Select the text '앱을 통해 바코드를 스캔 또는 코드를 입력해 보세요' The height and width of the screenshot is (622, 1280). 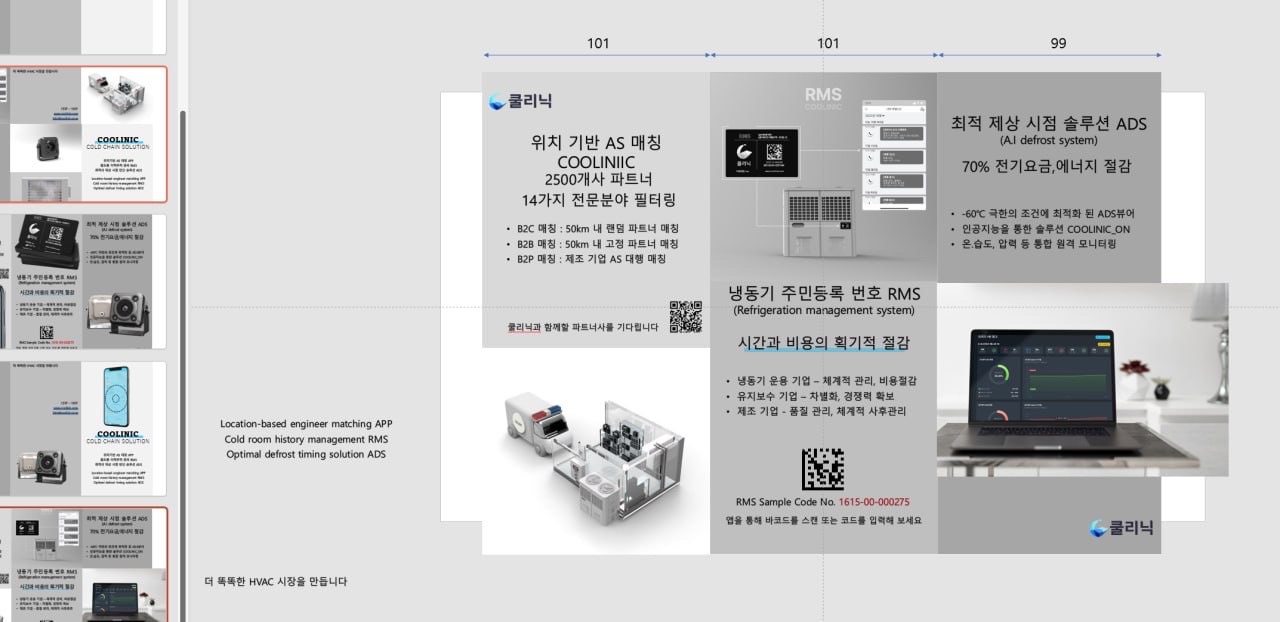pos(824,520)
